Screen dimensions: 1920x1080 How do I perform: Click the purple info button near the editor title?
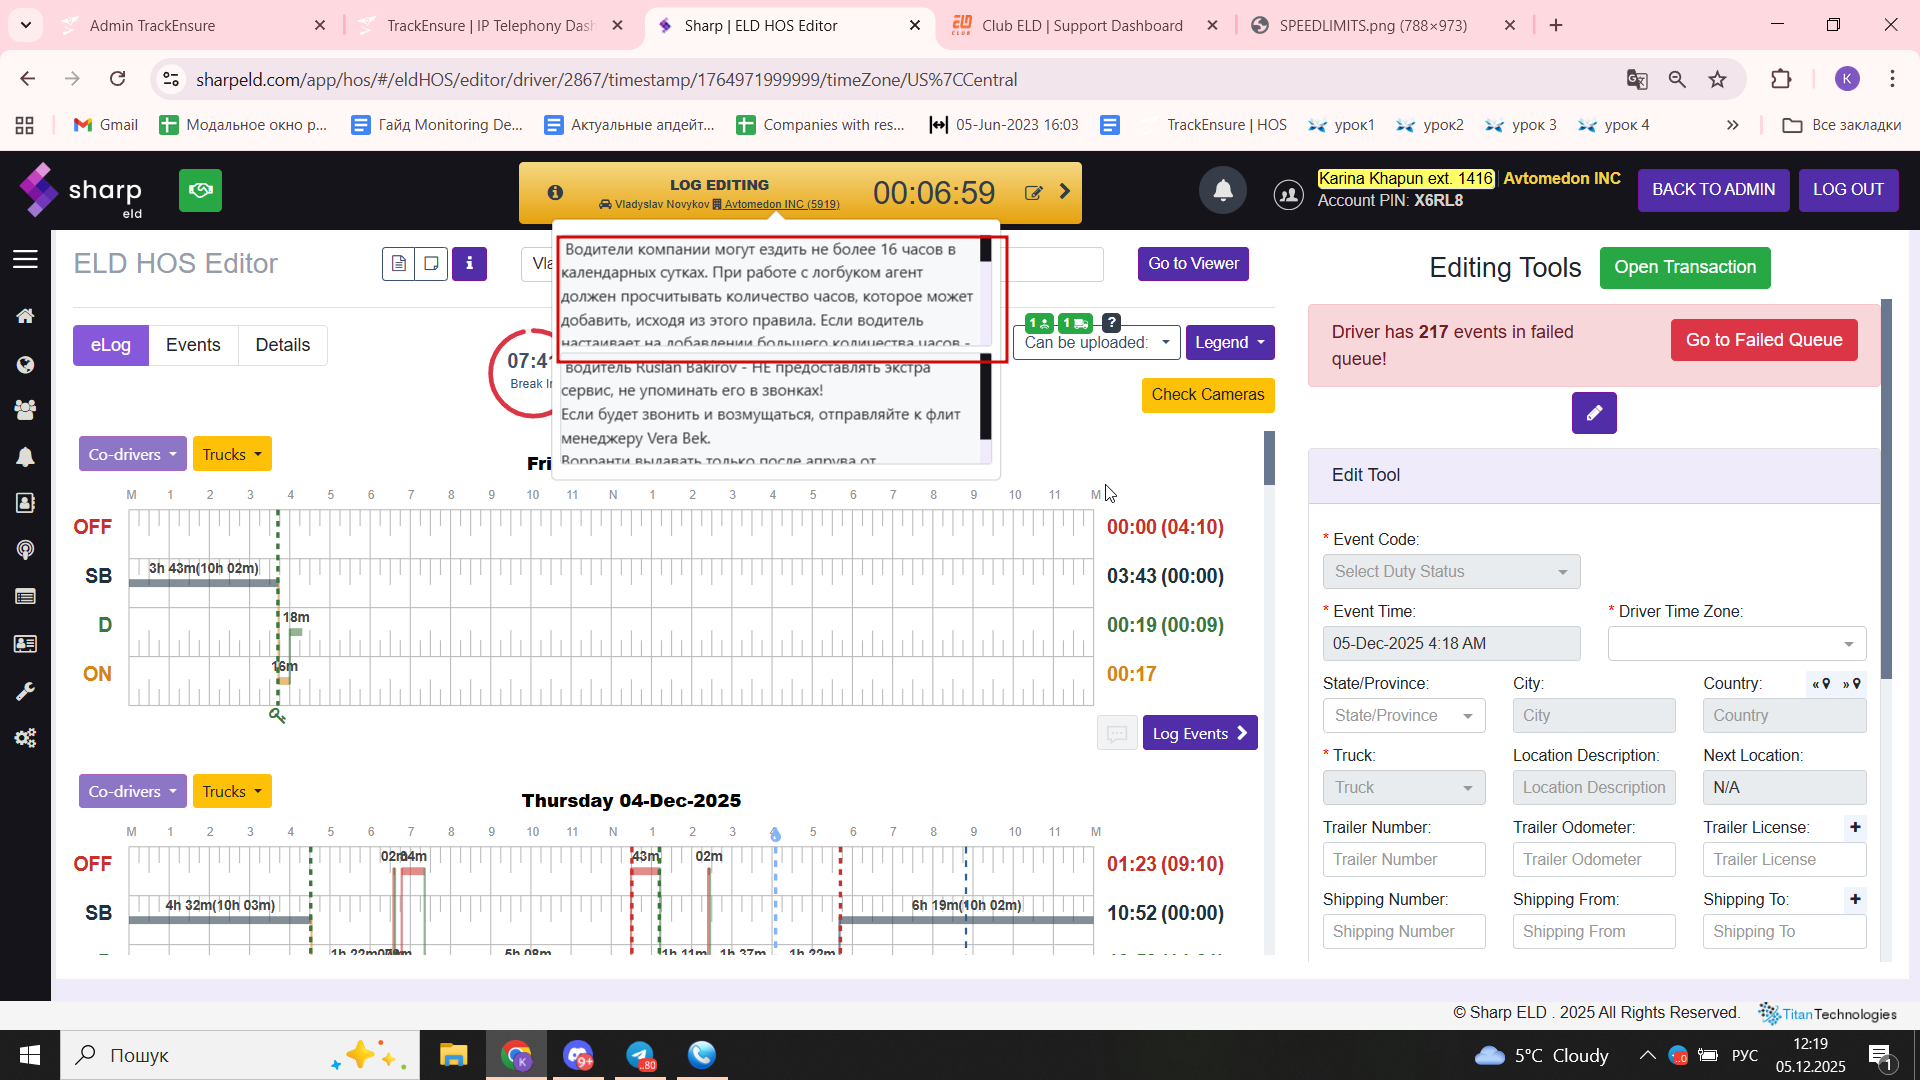click(x=469, y=264)
